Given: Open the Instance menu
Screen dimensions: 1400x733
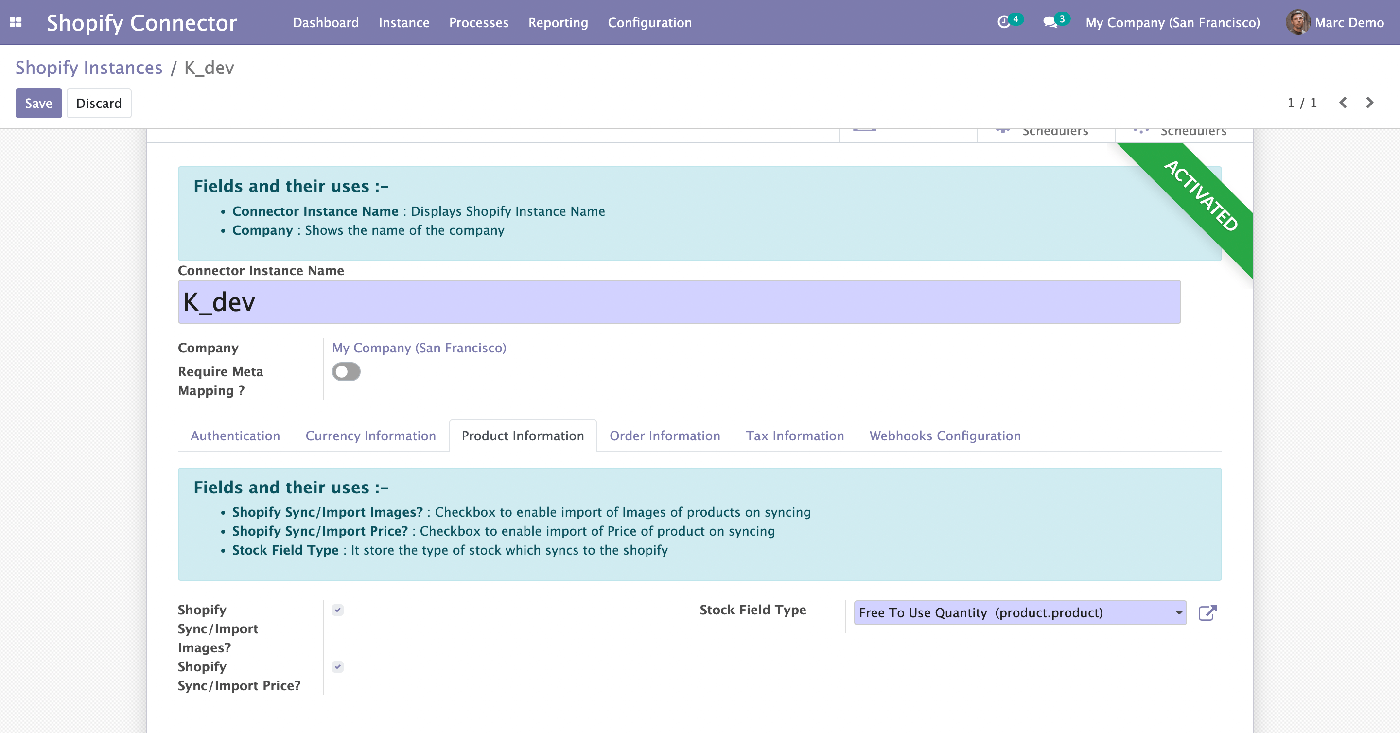Looking at the screenshot, I should point(404,22).
